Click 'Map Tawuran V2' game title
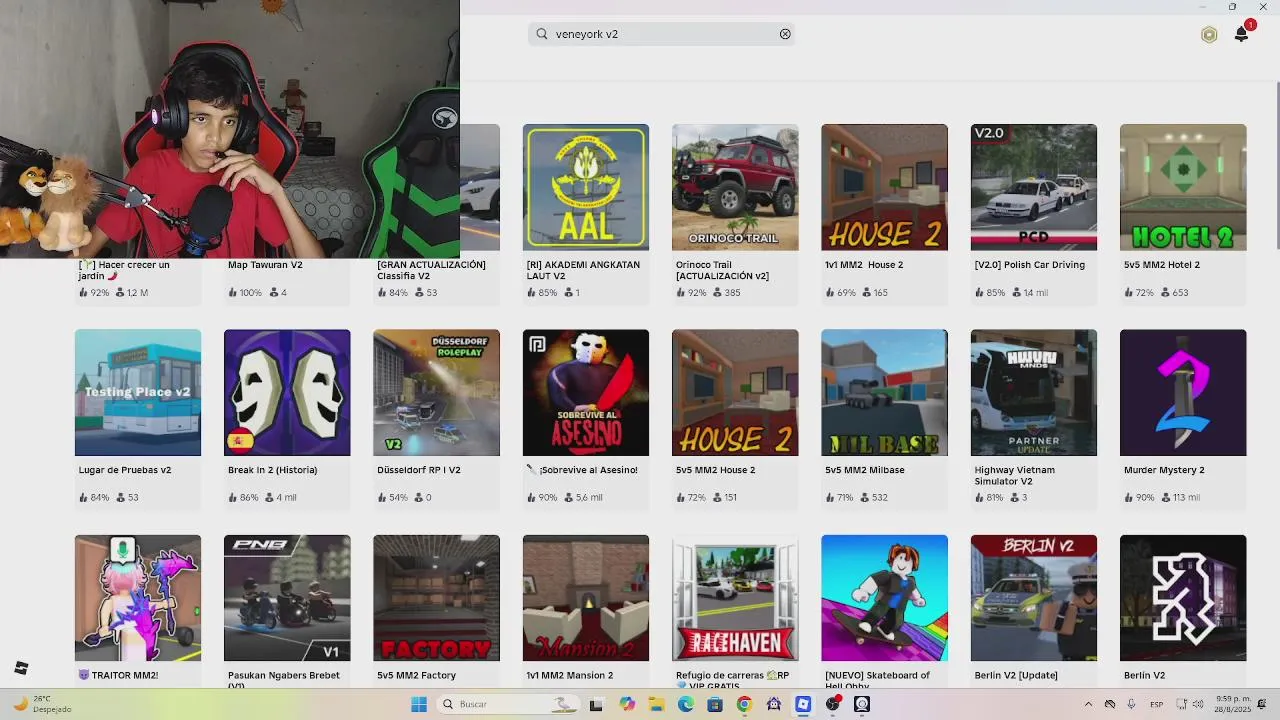 tap(265, 265)
